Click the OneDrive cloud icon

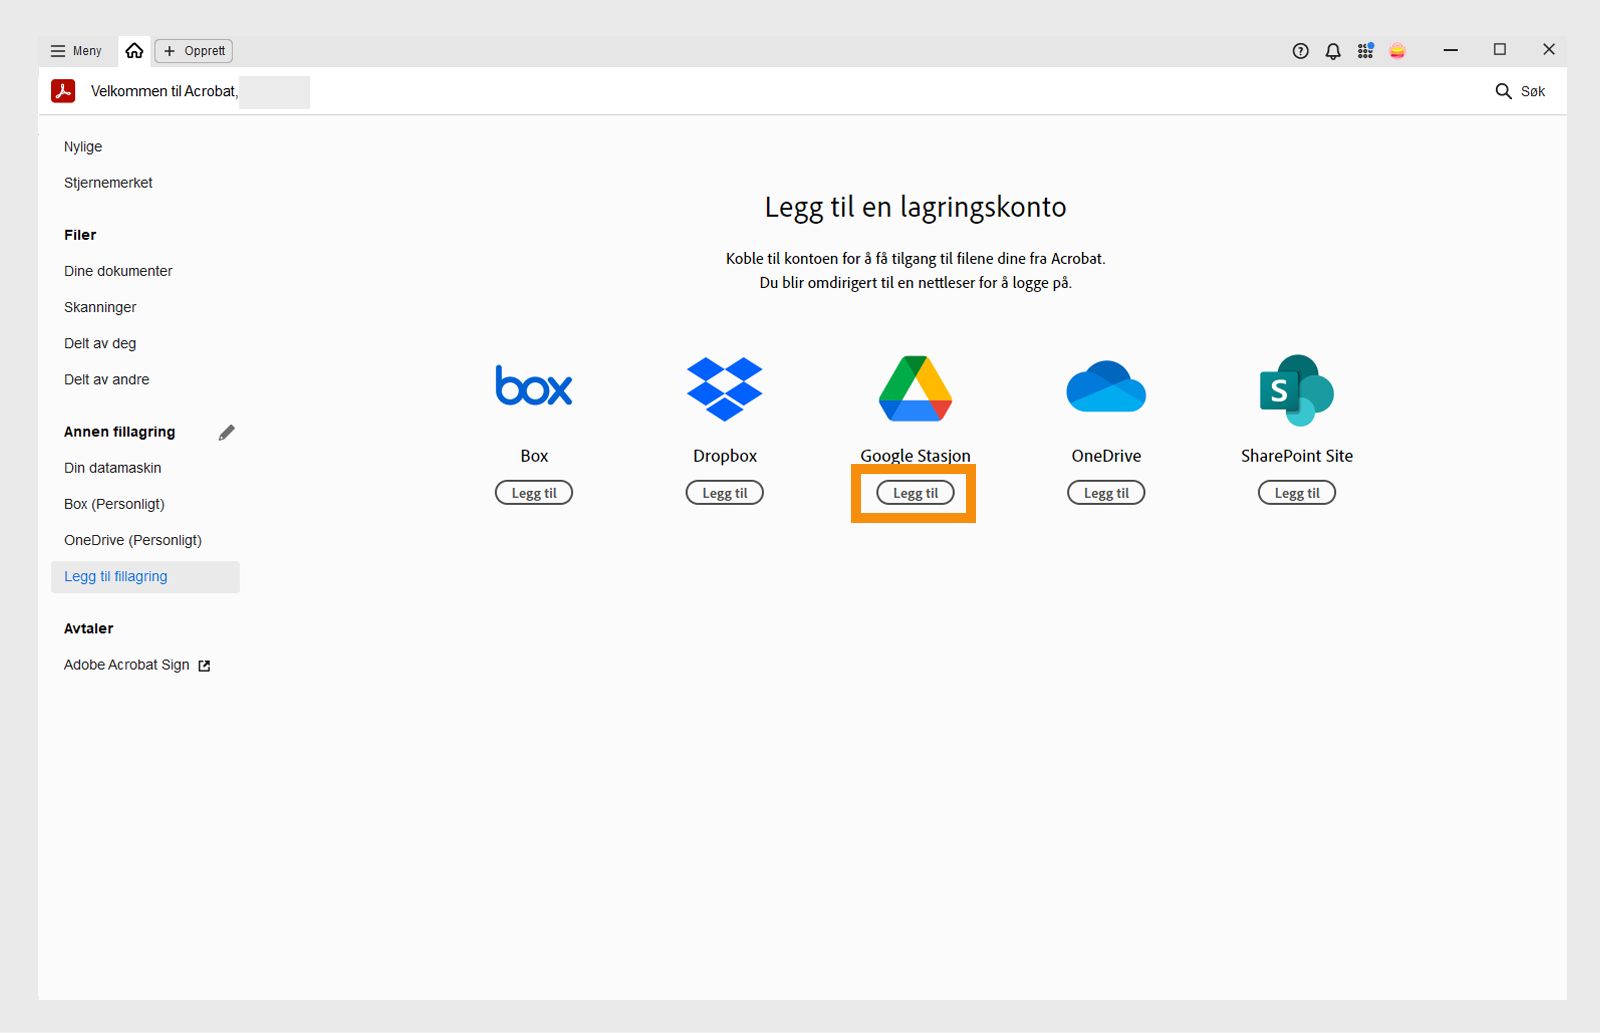point(1105,387)
